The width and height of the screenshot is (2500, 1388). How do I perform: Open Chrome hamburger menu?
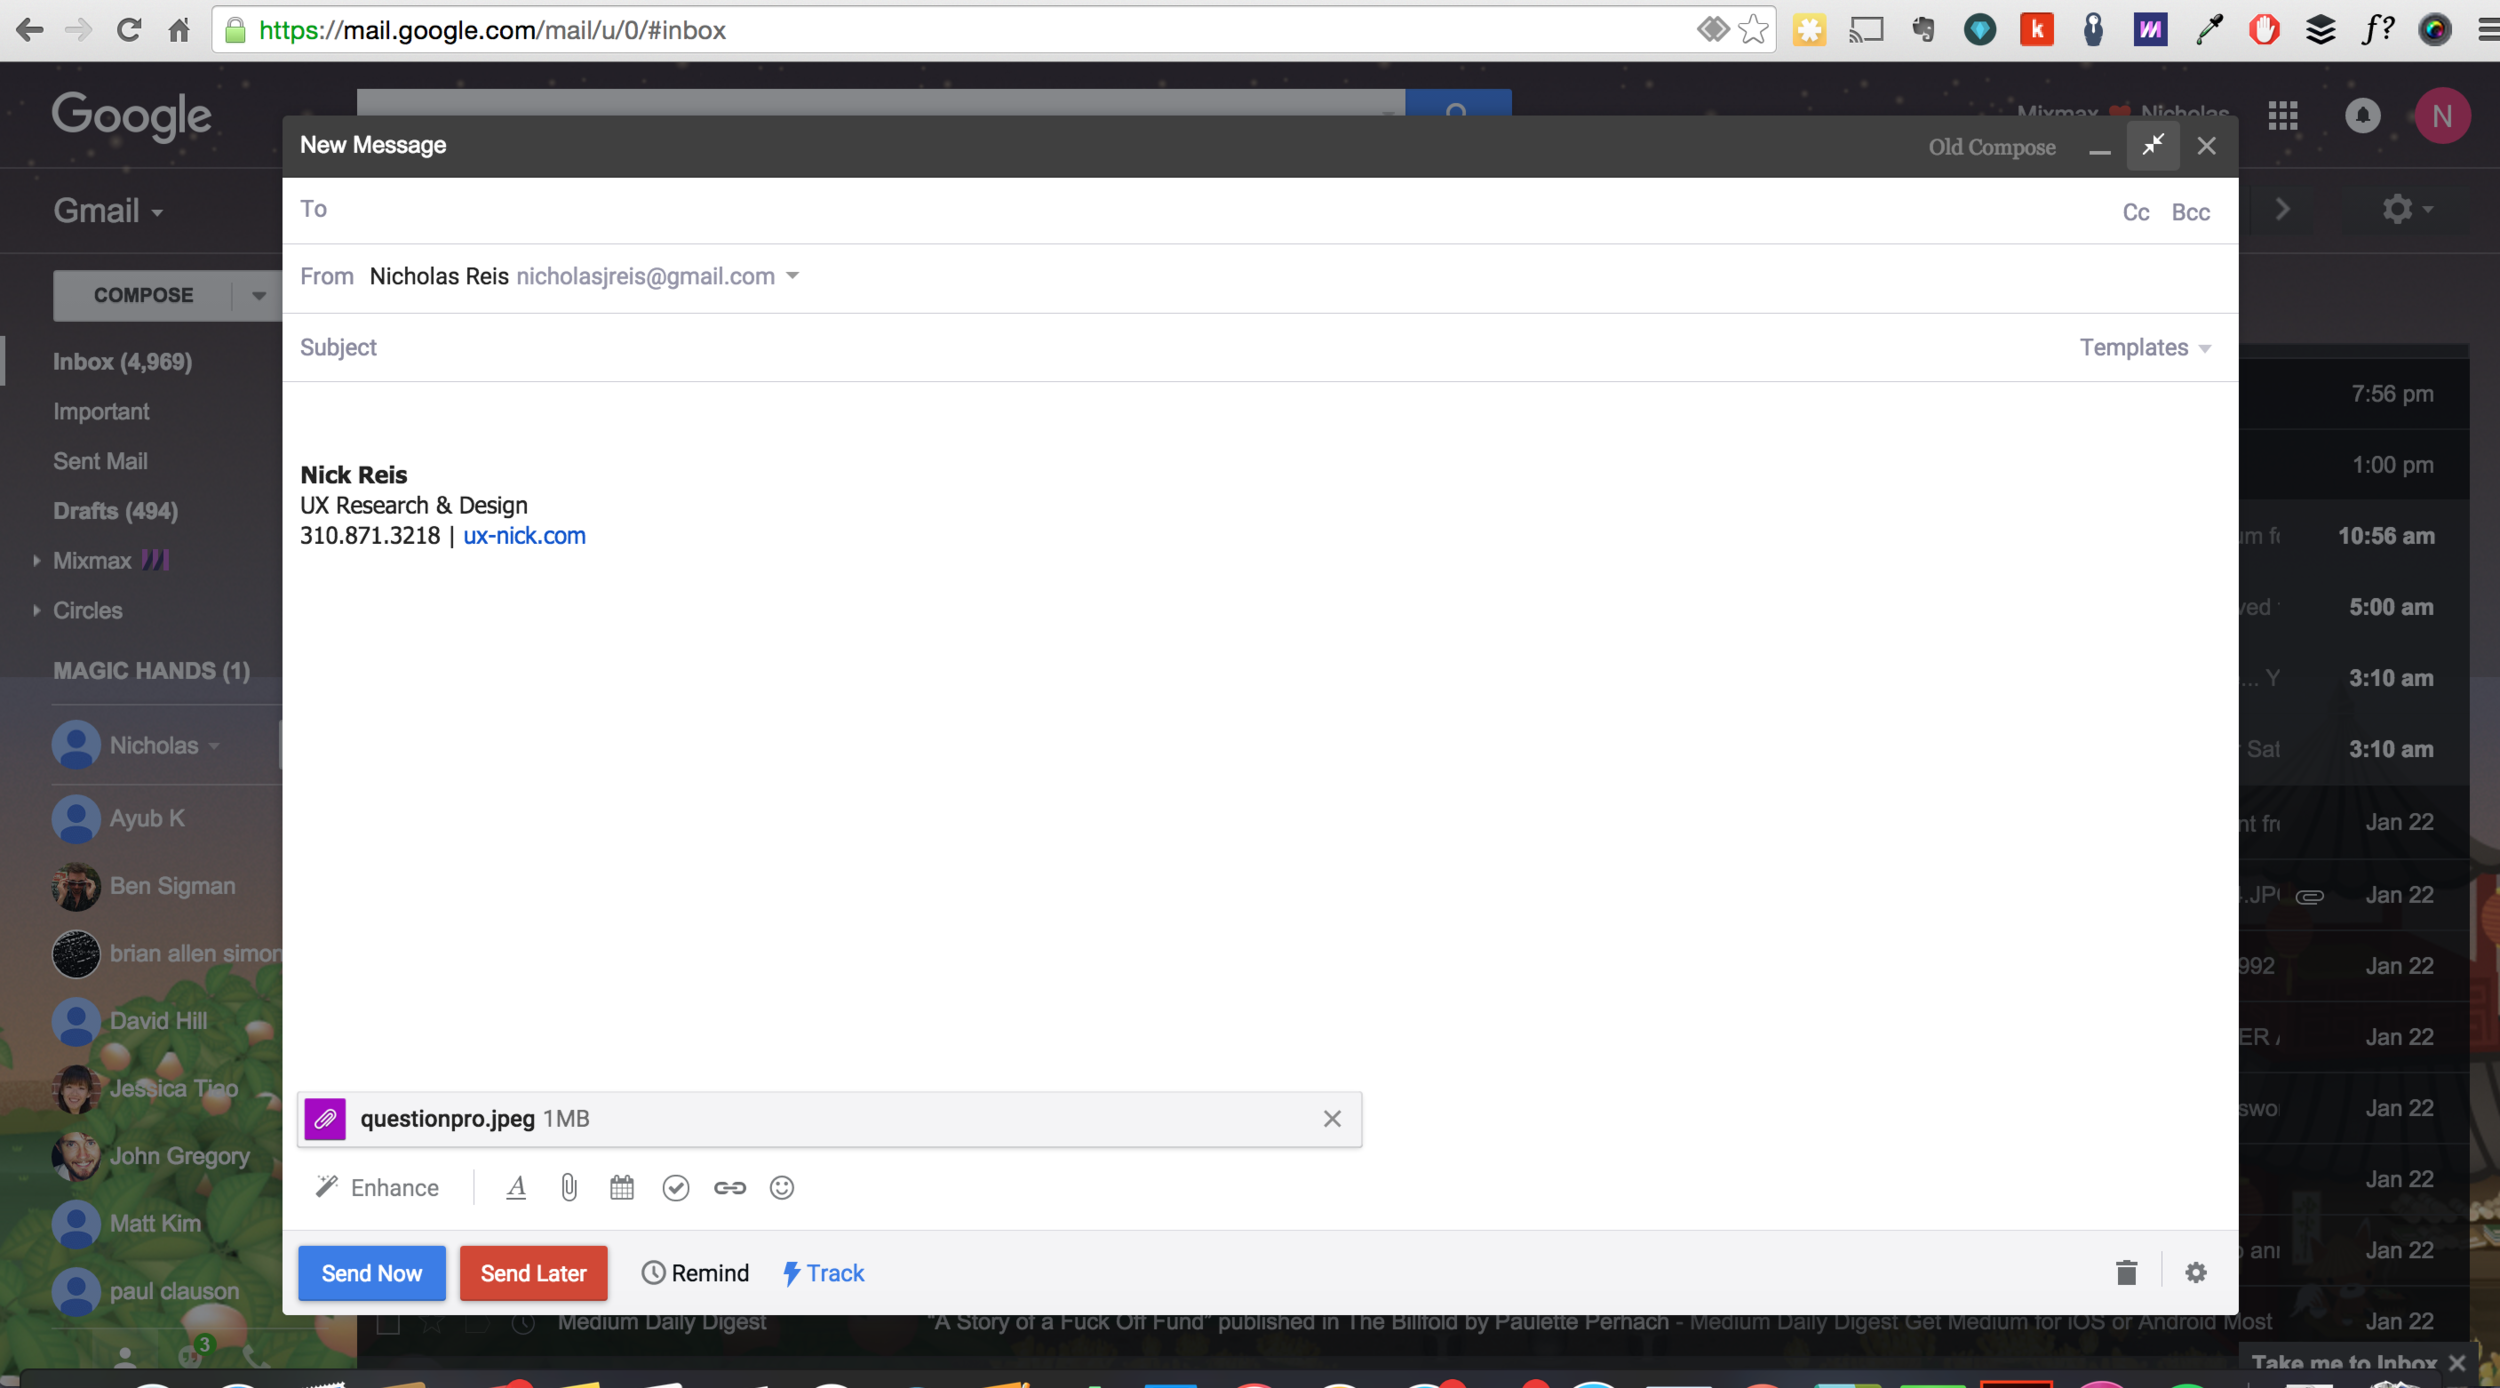click(x=2488, y=30)
